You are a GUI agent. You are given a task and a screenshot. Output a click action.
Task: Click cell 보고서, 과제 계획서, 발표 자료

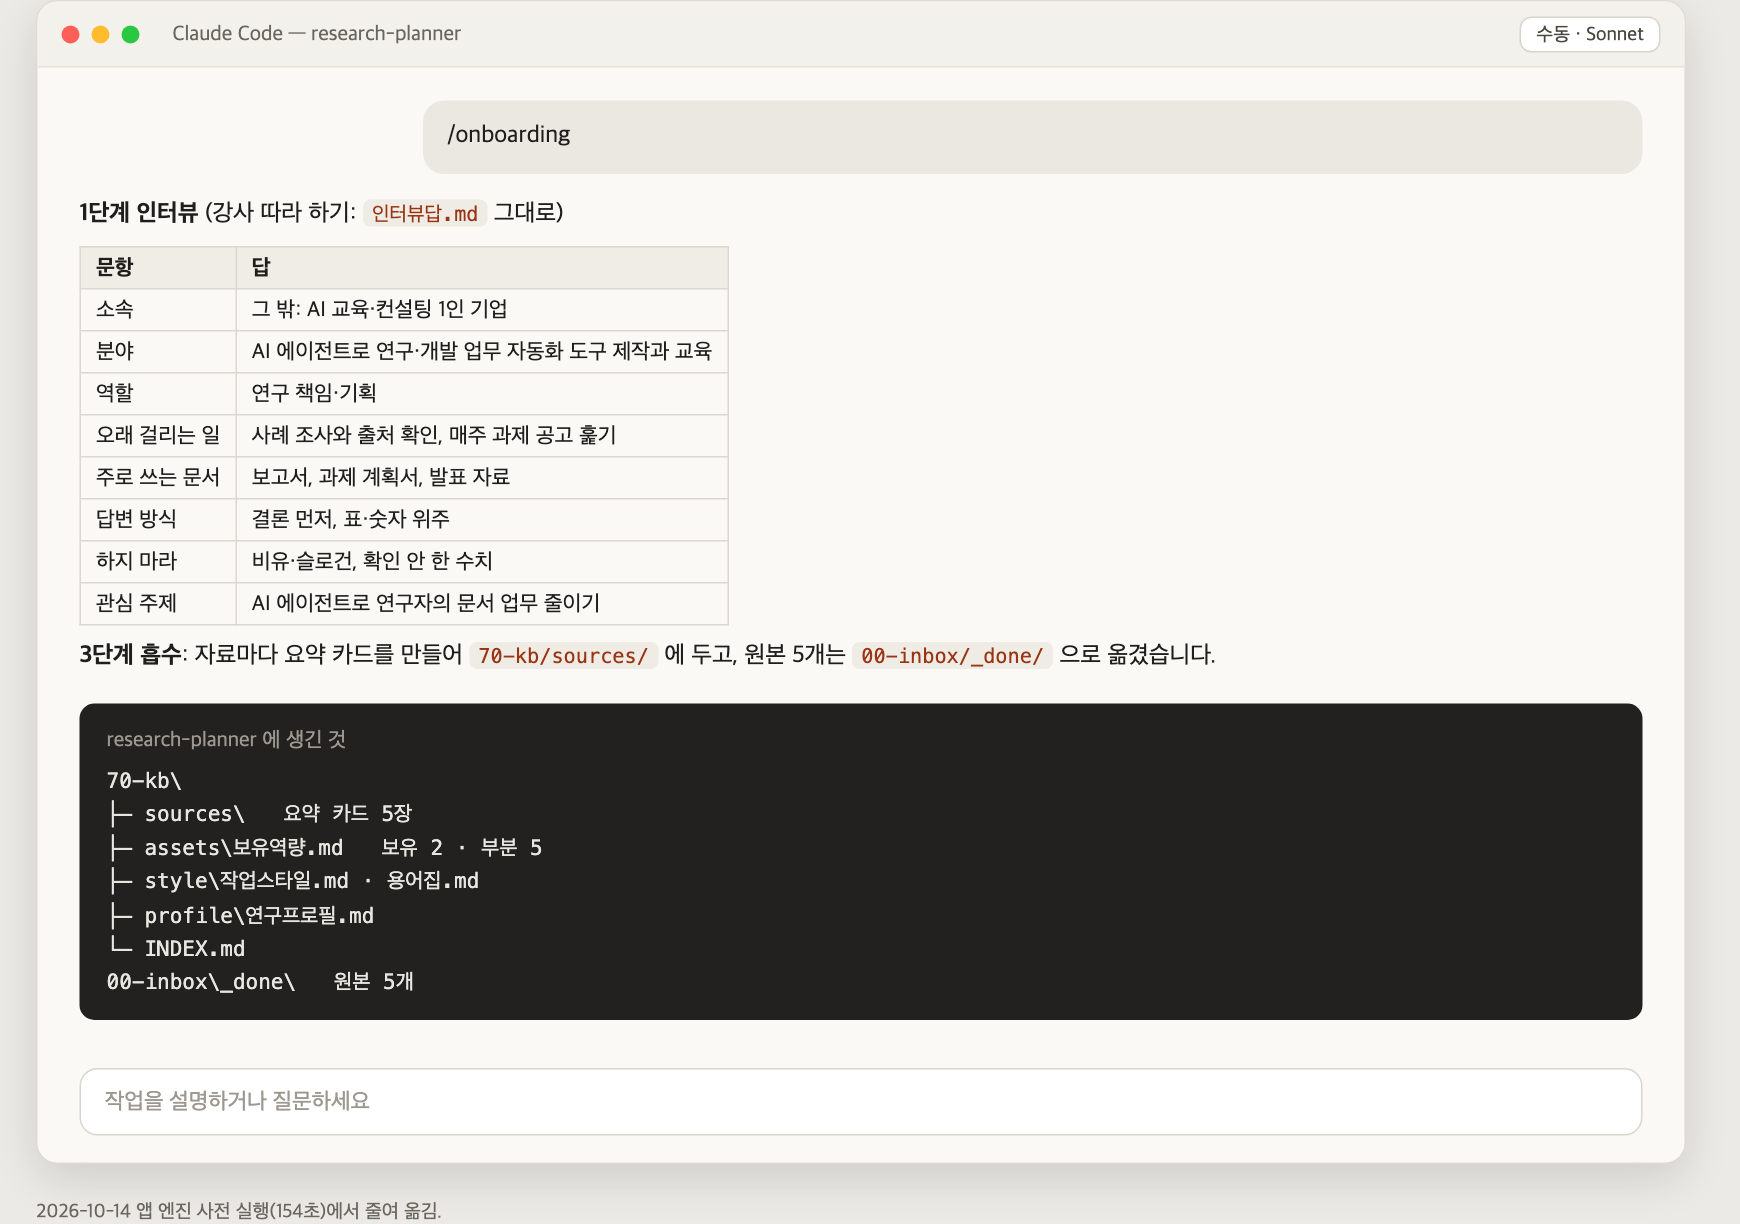[482, 477]
